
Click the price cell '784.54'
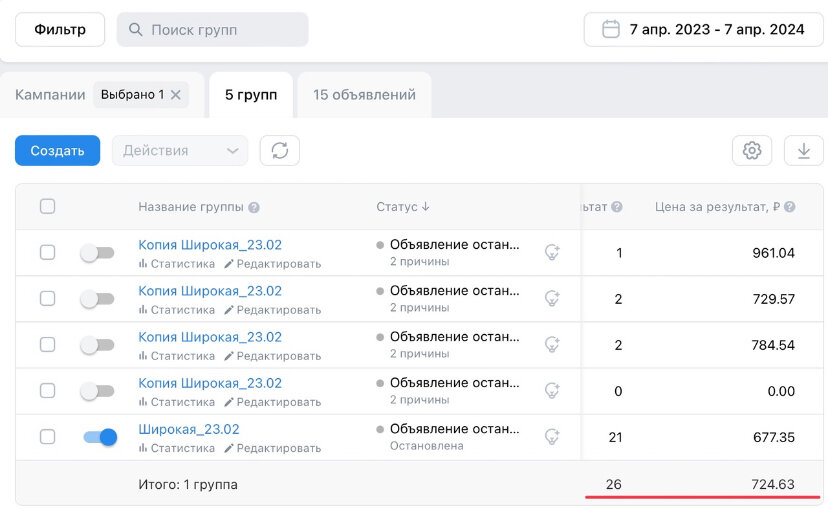773,345
